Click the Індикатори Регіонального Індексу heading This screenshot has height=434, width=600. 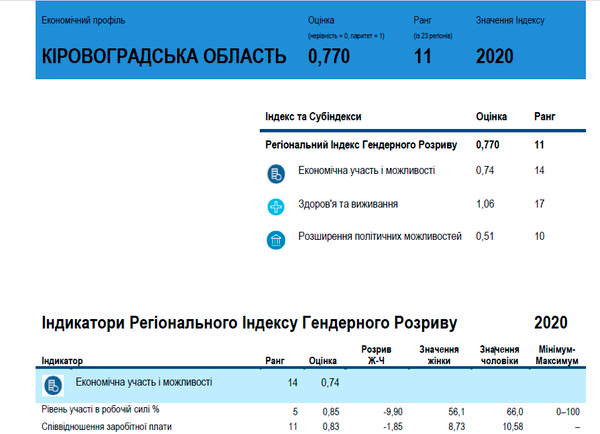tap(249, 323)
